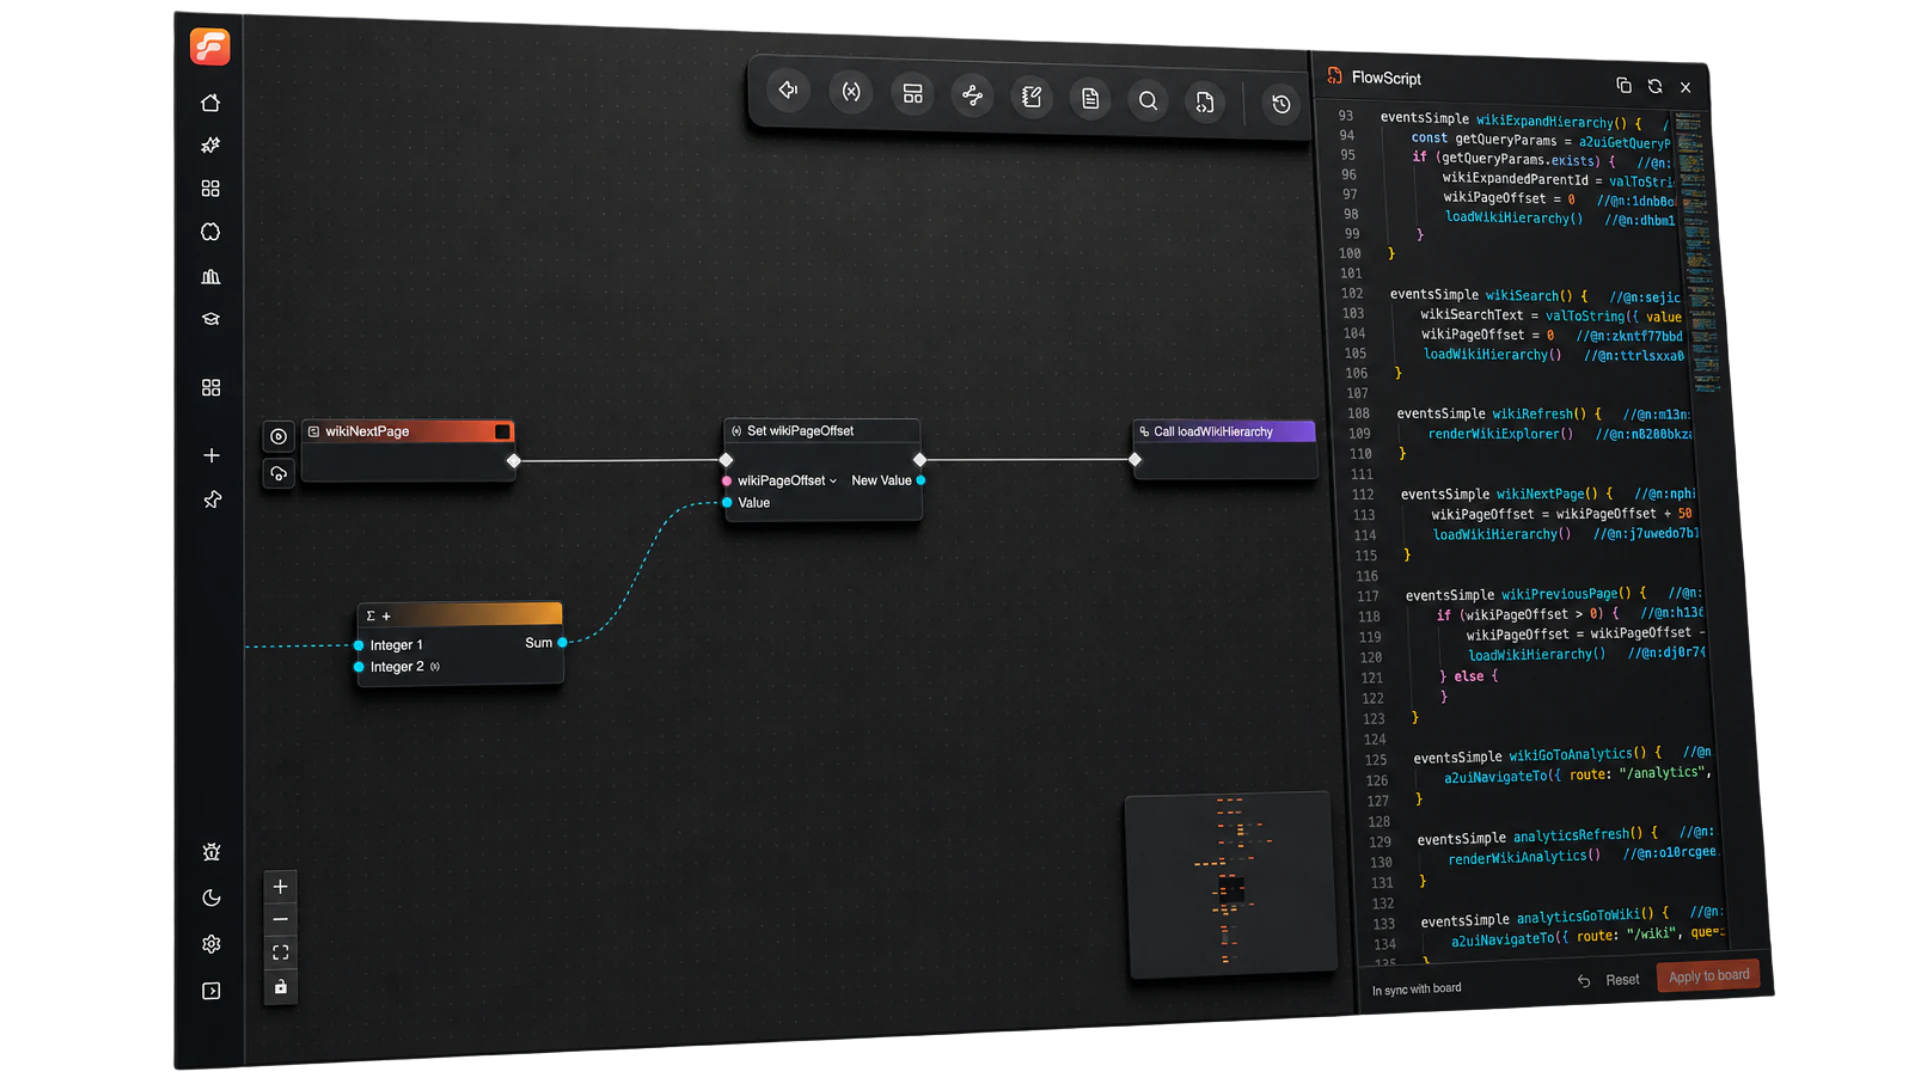Zoom in canvas with plus button
Screen dimensions: 1920x1080
pyautogui.click(x=280, y=887)
